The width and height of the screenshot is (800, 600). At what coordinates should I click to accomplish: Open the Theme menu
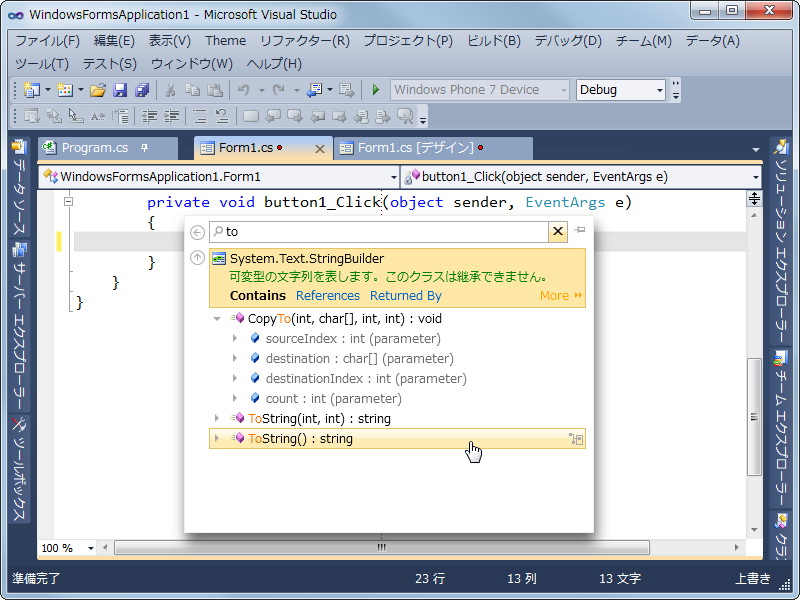226,40
